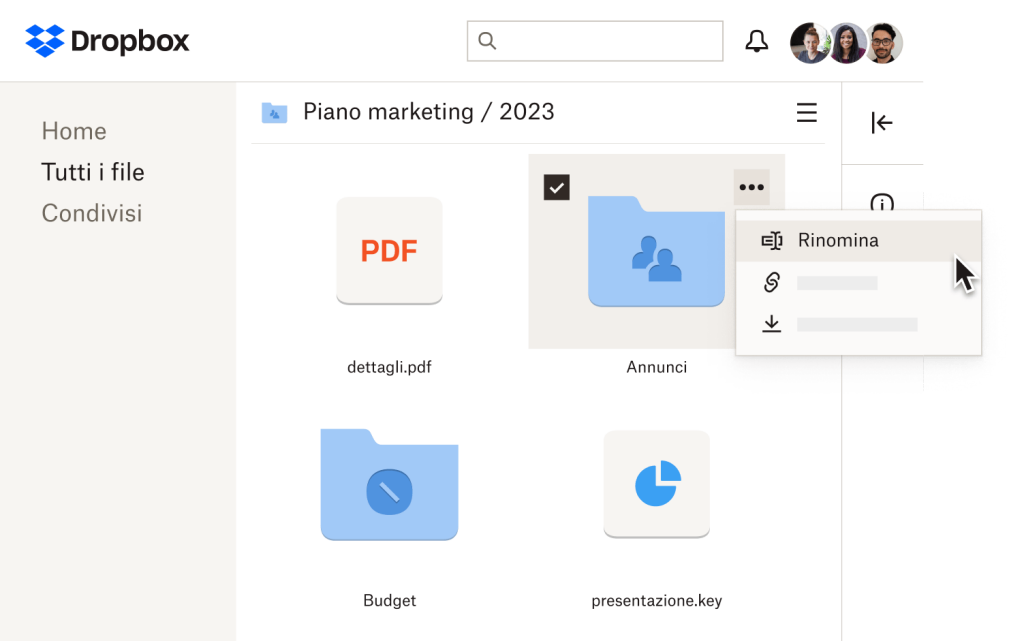The image size is (1024, 641).
Task: Click the folder icon in the breadcrumb
Action: (x=272, y=111)
